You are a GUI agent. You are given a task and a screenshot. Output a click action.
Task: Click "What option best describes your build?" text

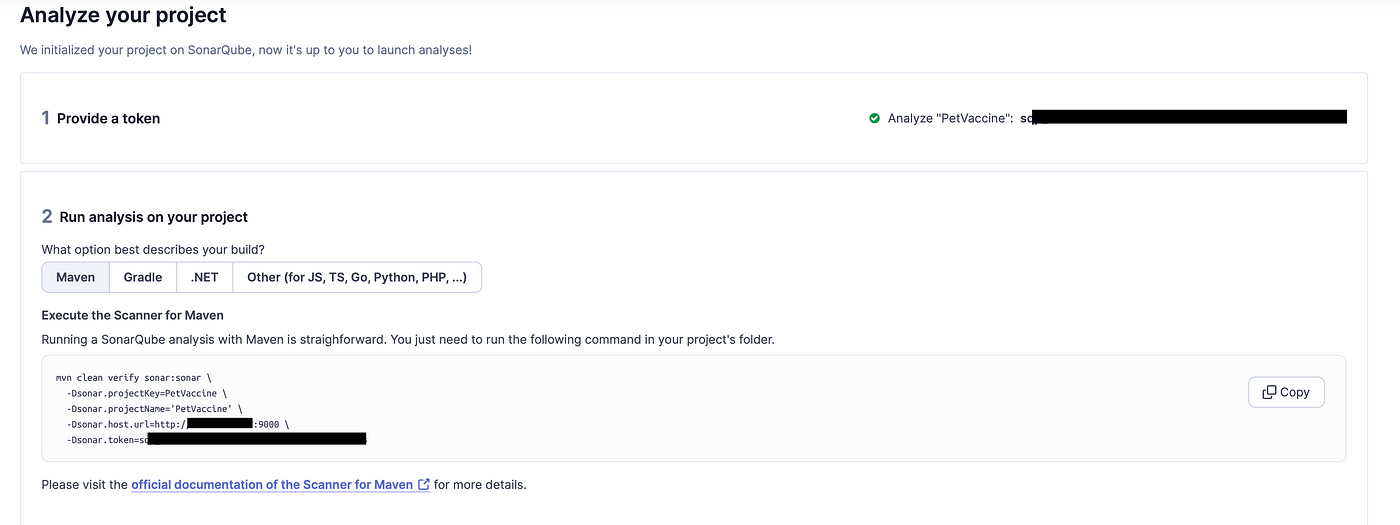click(153, 249)
